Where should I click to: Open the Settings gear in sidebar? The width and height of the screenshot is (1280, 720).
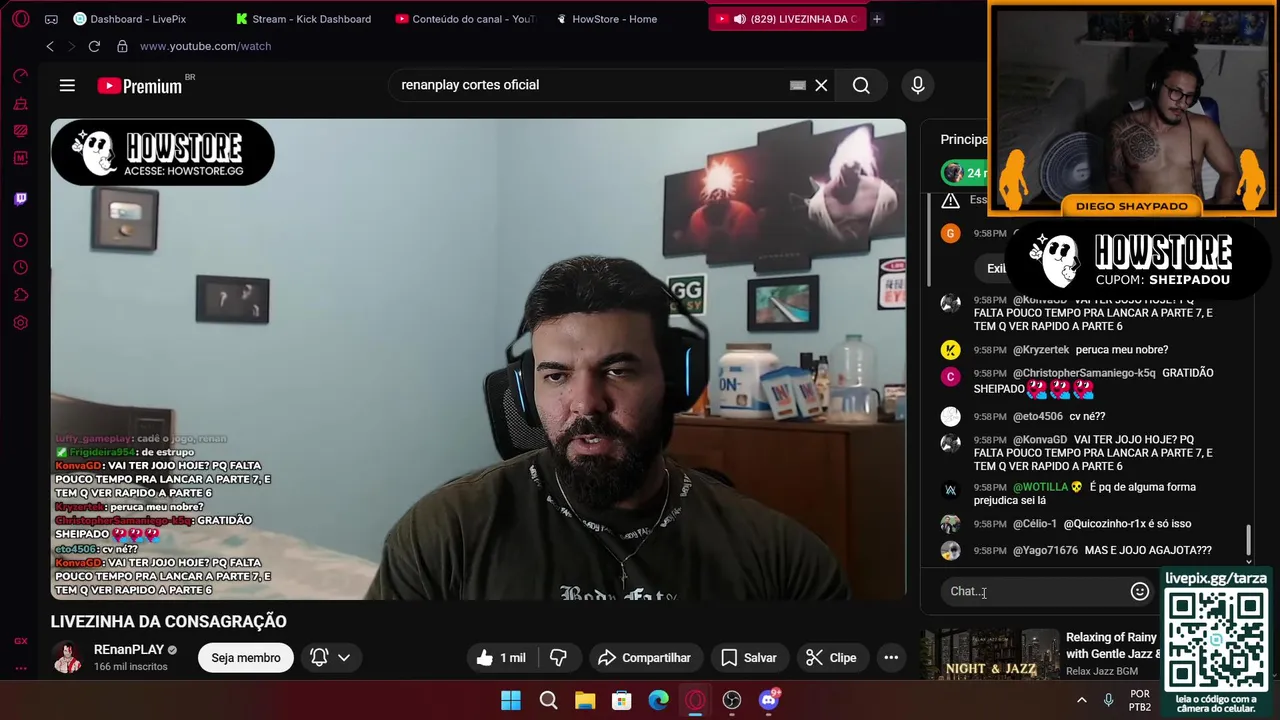tap(21, 323)
